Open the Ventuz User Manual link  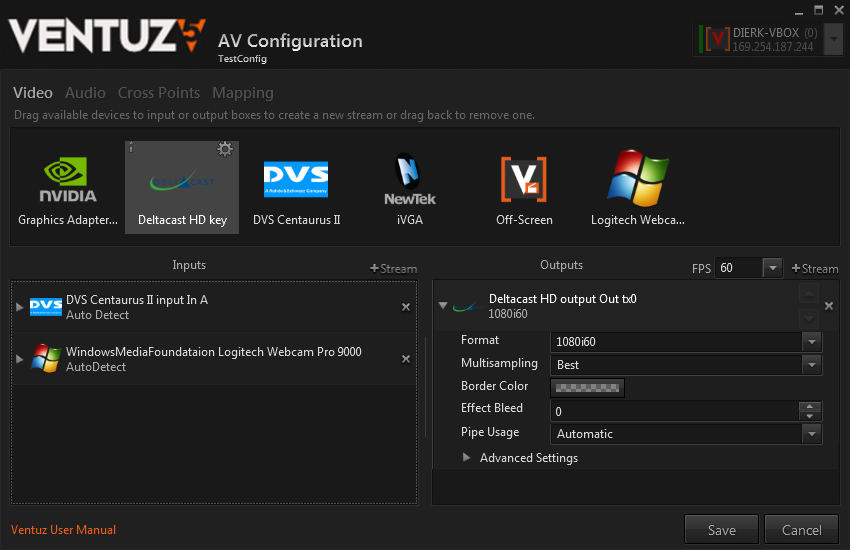pos(64,530)
